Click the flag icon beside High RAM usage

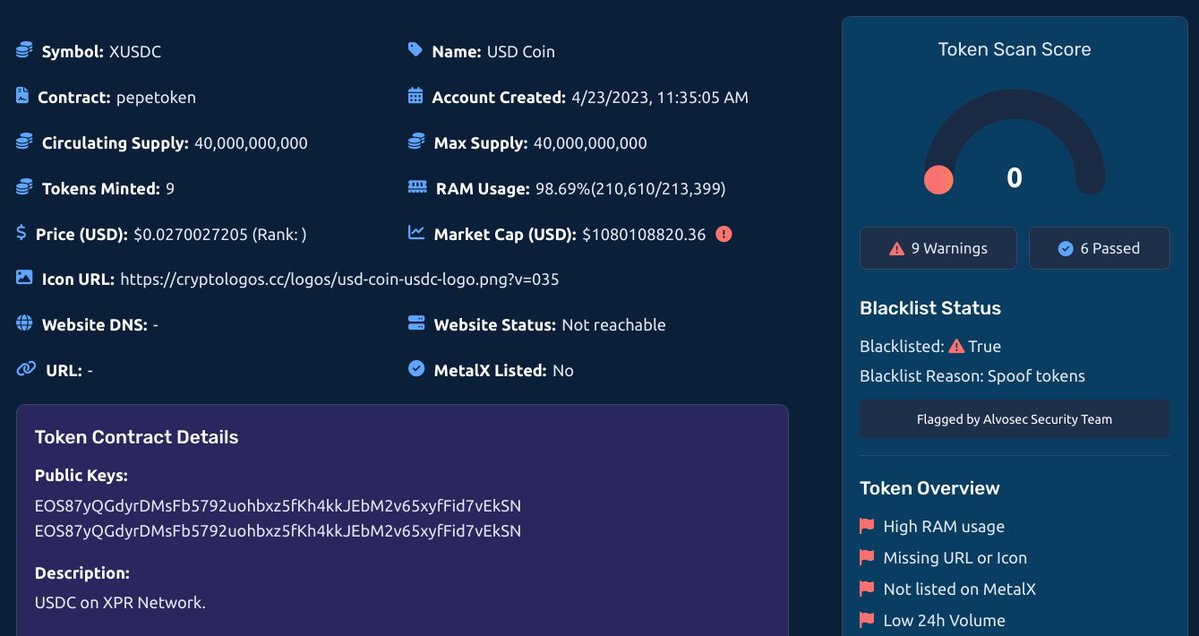click(866, 526)
